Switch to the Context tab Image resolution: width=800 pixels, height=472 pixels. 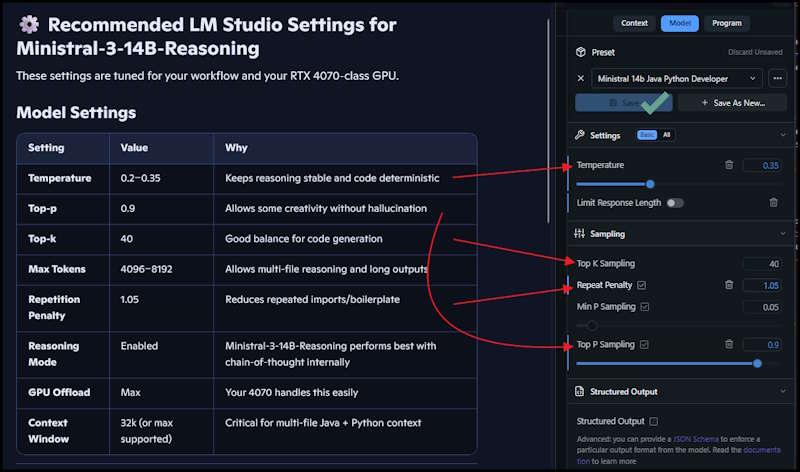634,23
